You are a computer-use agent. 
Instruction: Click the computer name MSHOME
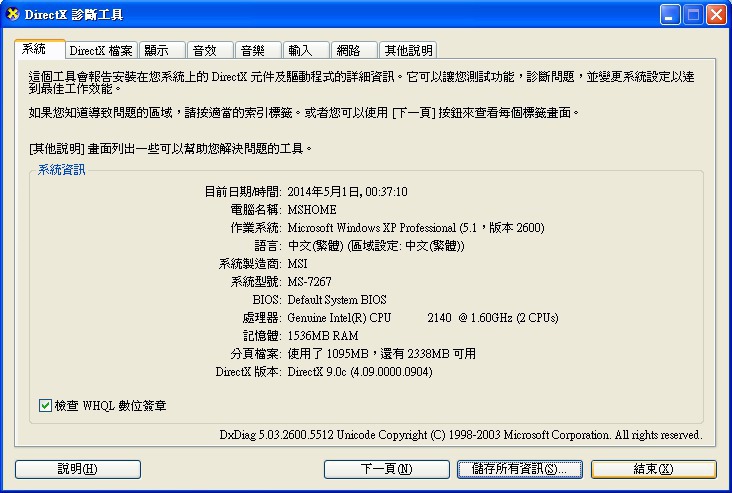(312, 210)
